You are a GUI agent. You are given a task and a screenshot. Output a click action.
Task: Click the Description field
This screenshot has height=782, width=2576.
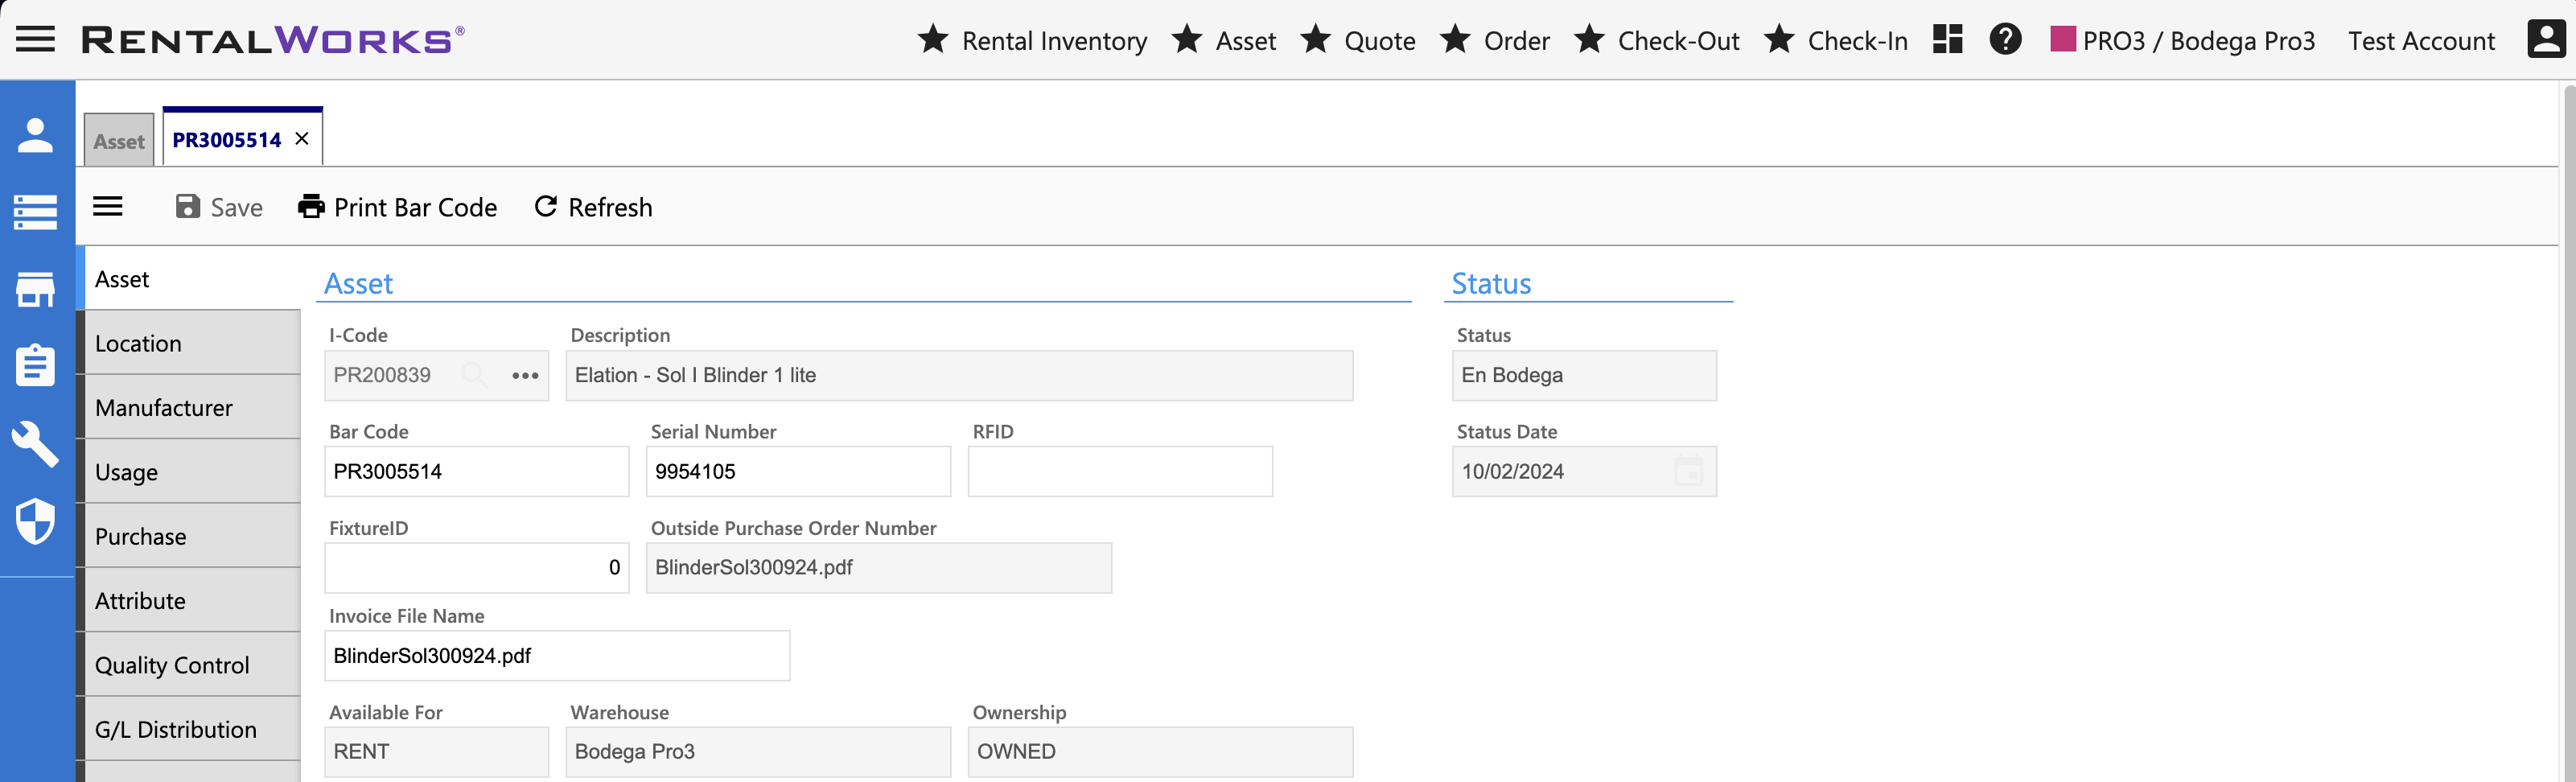pos(959,375)
